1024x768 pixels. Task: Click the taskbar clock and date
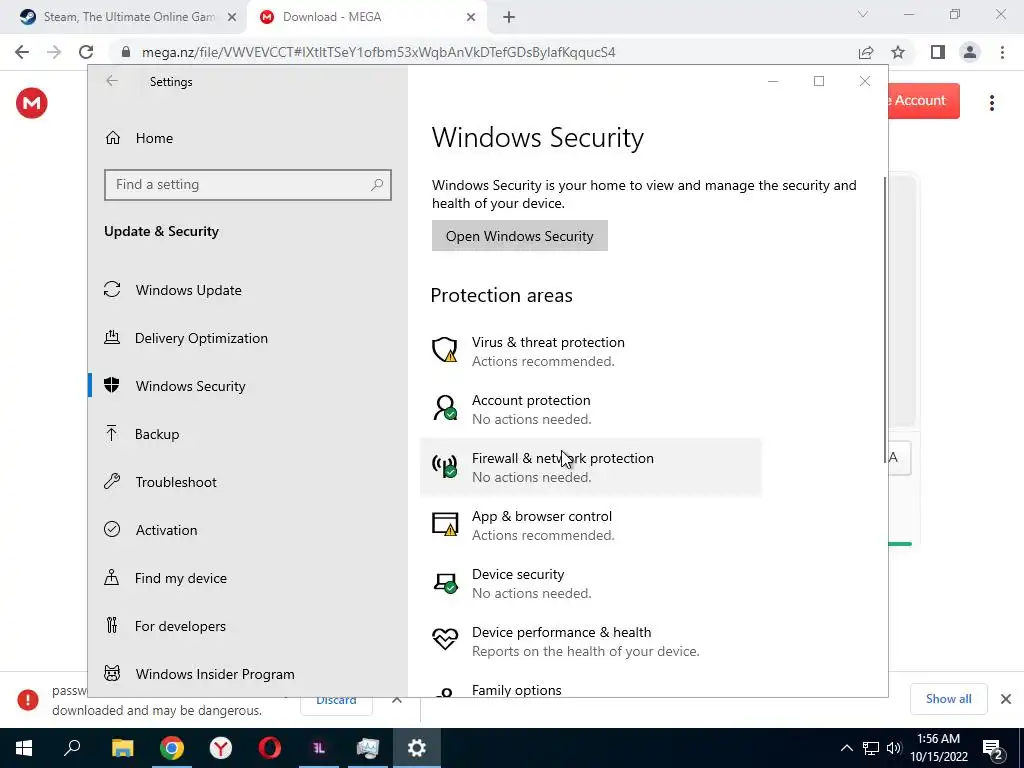938,748
